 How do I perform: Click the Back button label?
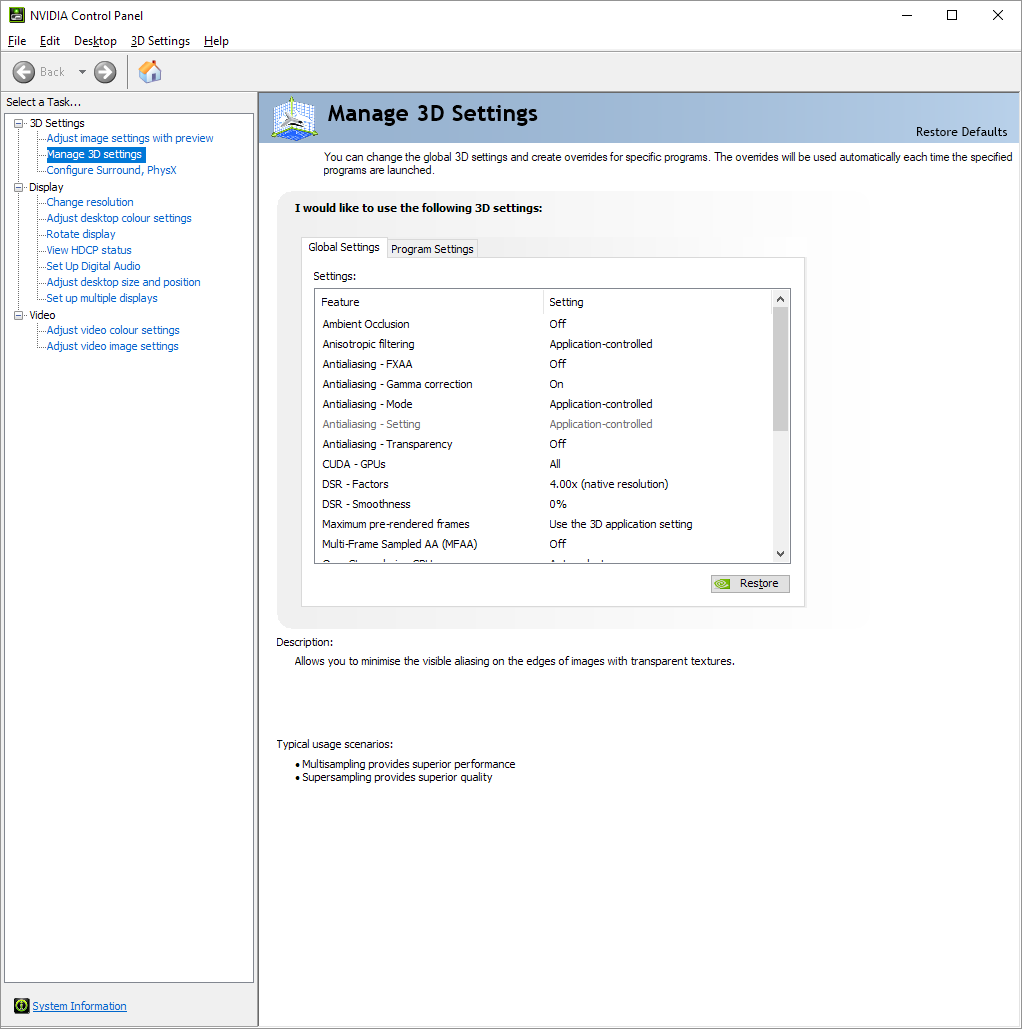[53, 72]
